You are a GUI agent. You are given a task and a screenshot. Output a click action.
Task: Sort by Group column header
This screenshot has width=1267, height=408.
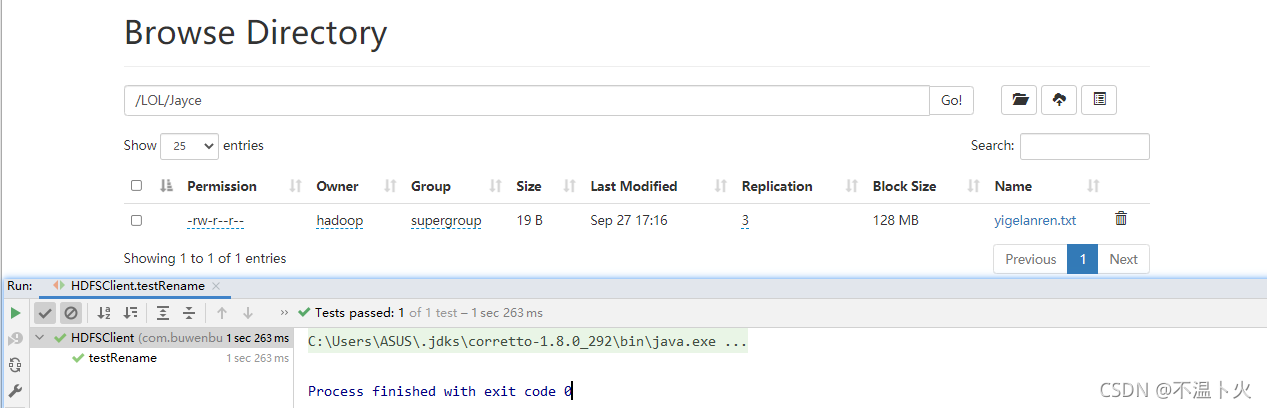(x=431, y=186)
